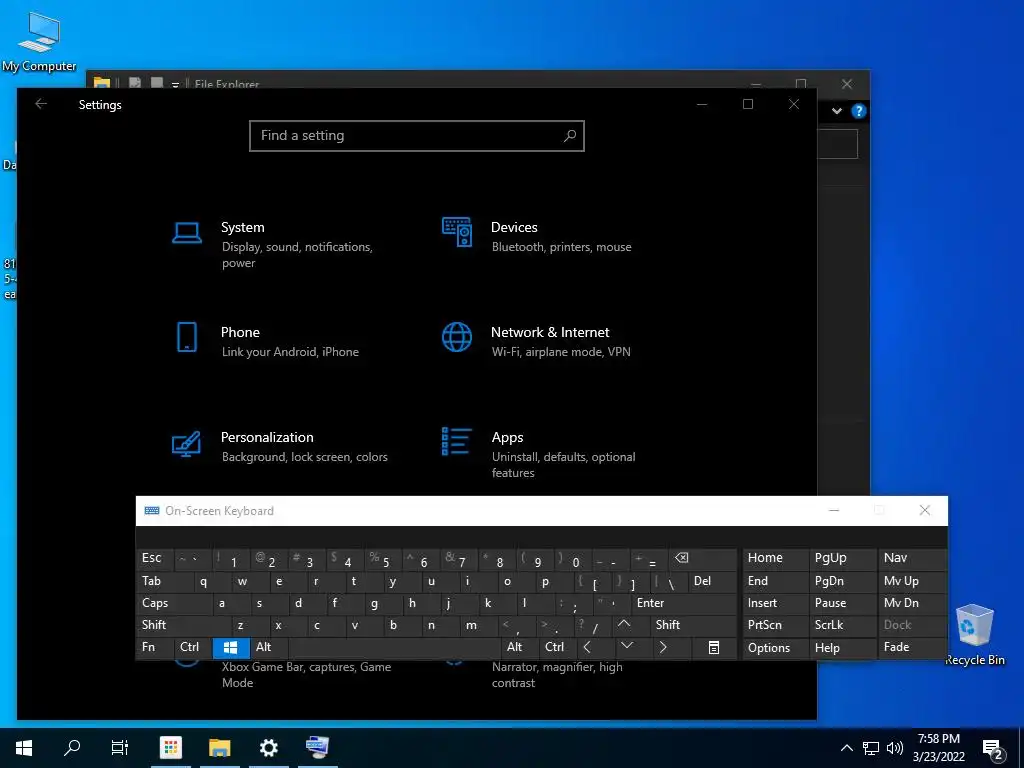Image resolution: width=1024 pixels, height=768 pixels.
Task: Show hidden system tray icons
Action: [846, 748]
